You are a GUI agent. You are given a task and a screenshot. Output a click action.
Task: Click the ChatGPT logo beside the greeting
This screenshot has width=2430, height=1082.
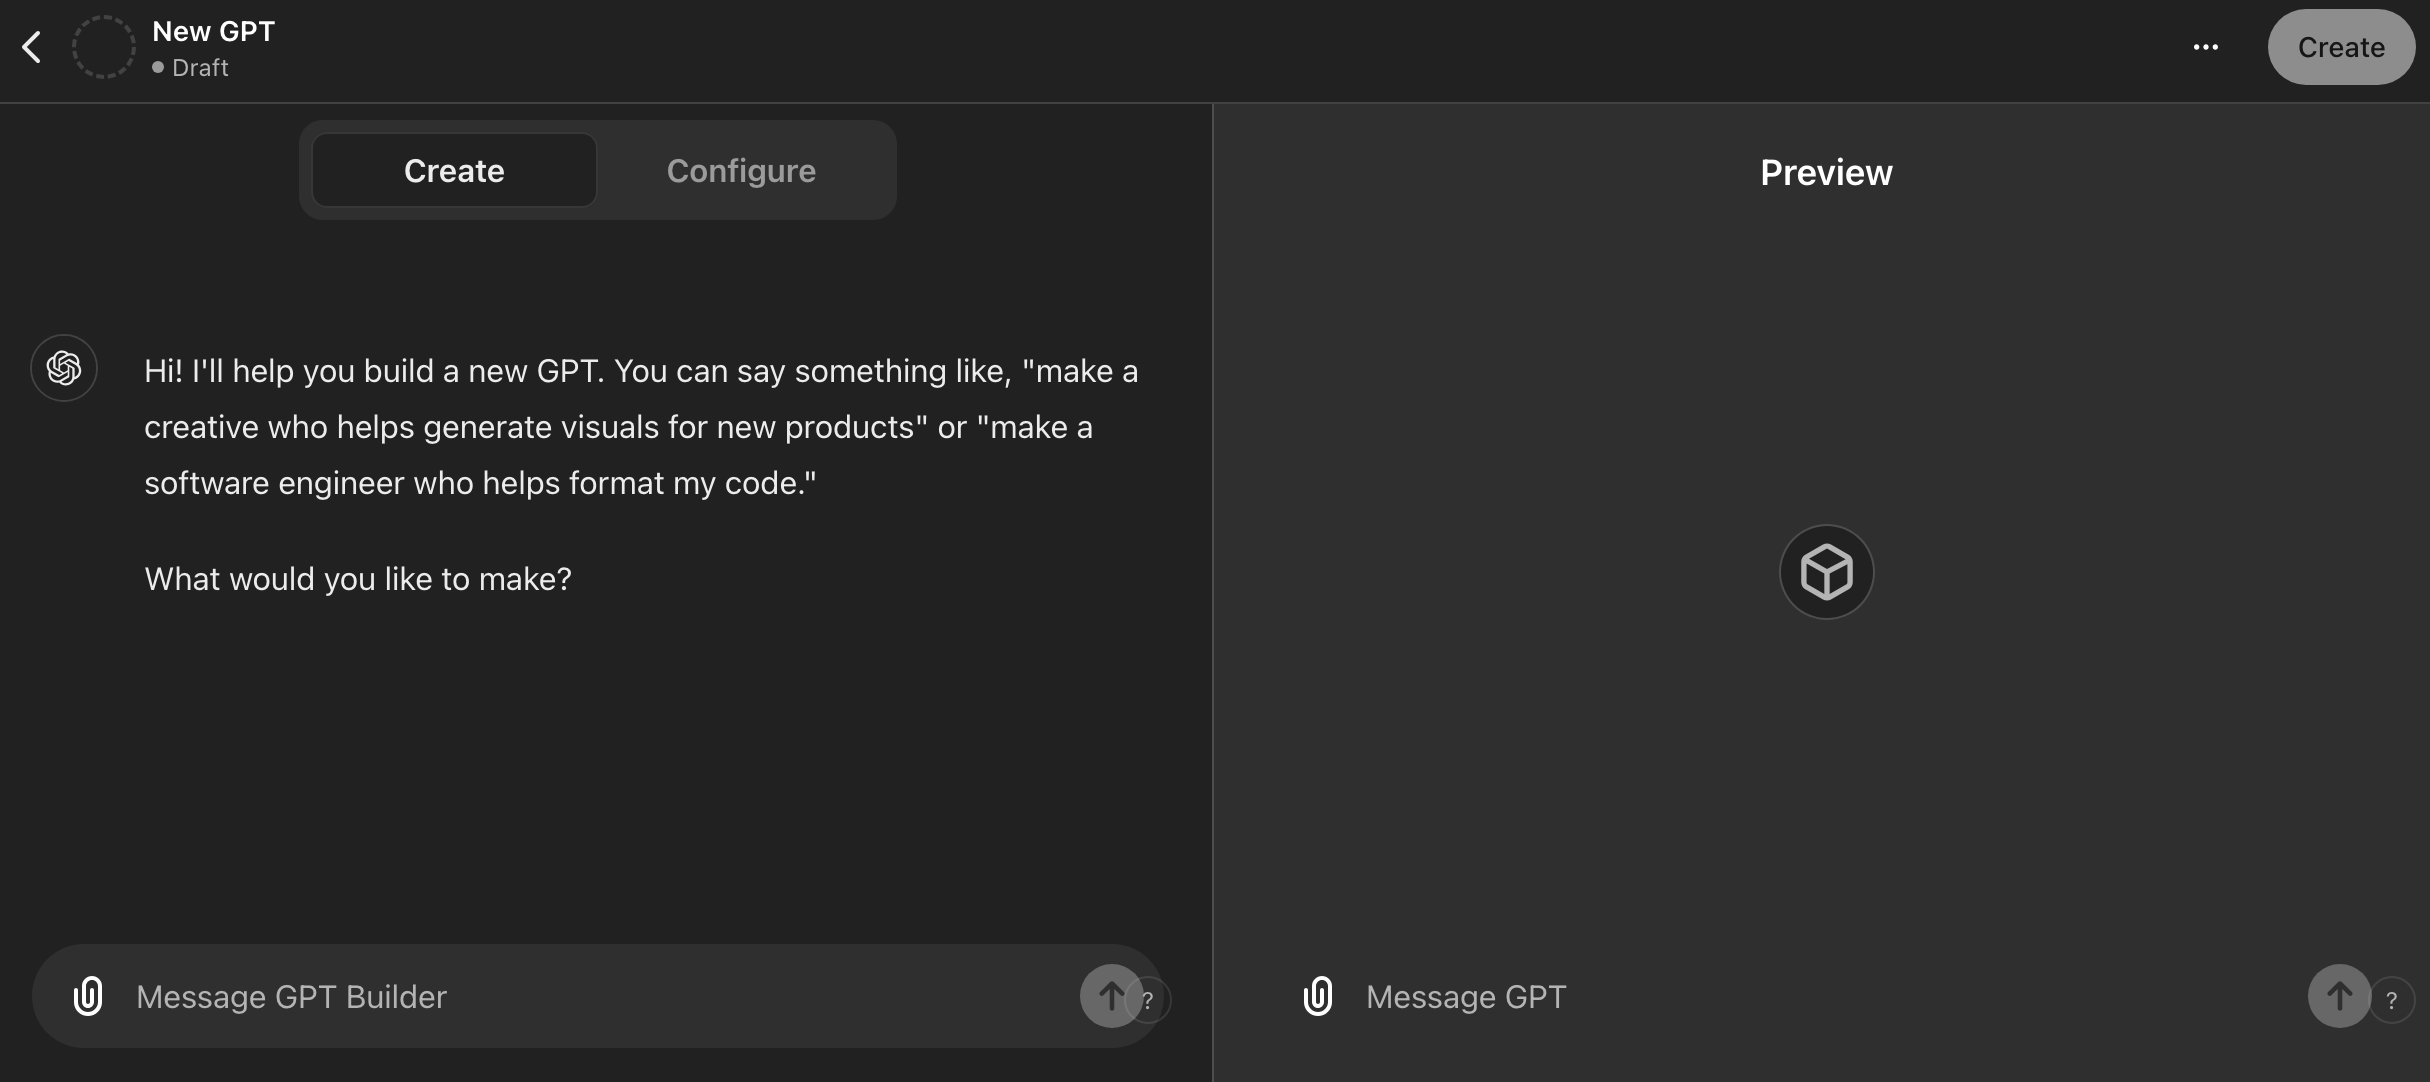tap(64, 368)
